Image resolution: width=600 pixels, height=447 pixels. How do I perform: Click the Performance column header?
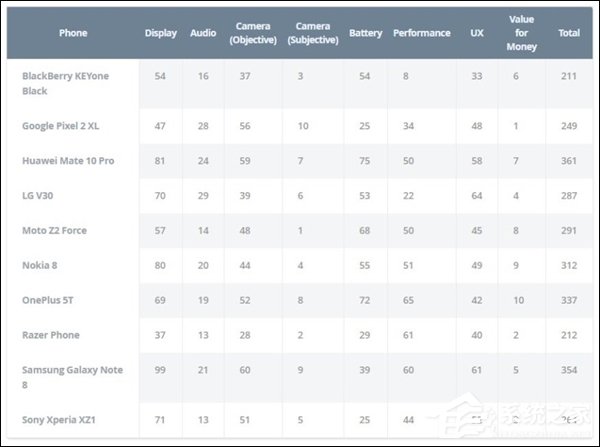[422, 33]
